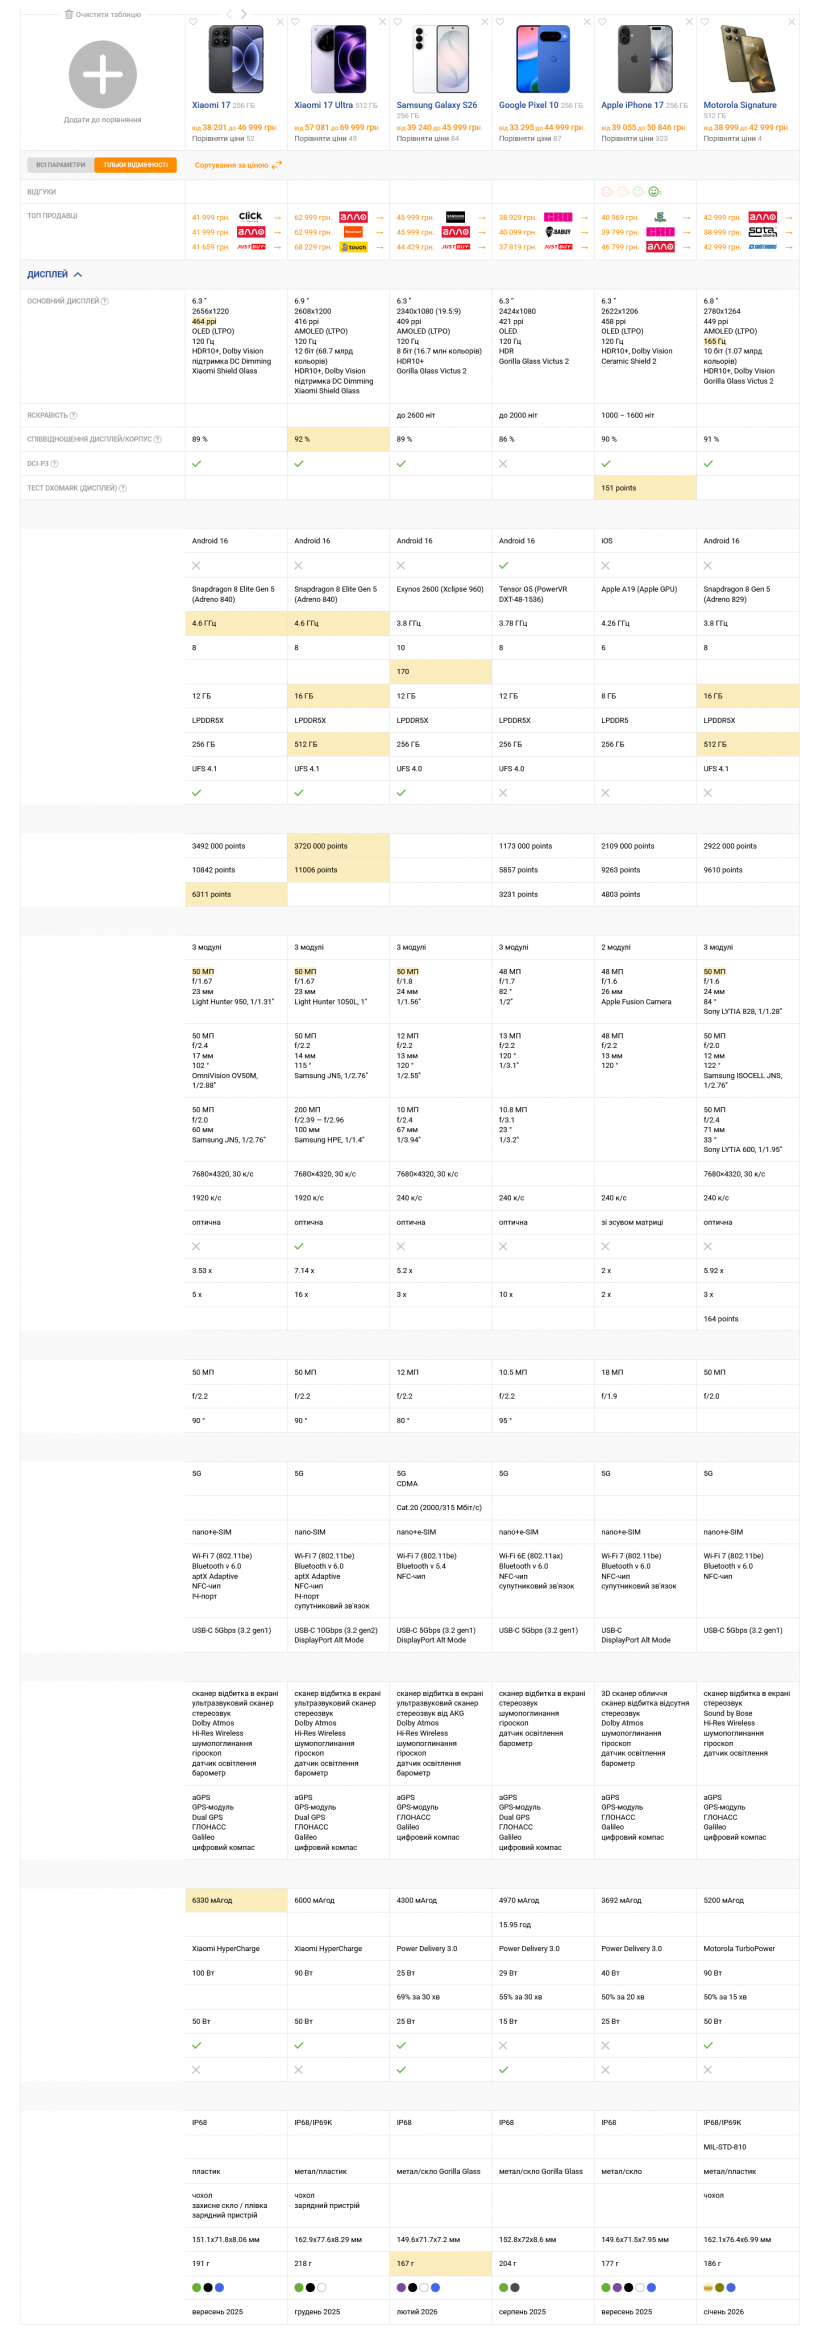Viewport: 835px width, 2337px height.
Task: Click the question mark beside ЯСКРАВІСТЬ
Action: [x=73, y=415]
